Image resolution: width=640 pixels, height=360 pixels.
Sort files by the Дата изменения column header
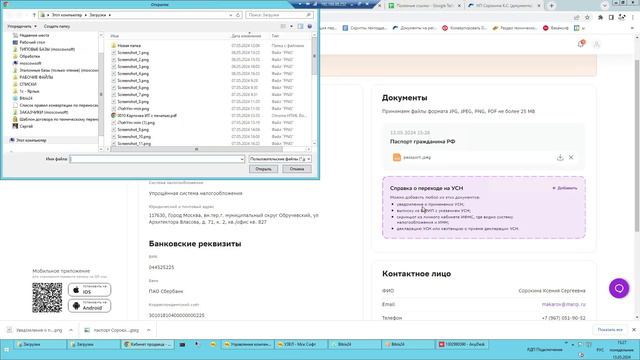[246, 36]
